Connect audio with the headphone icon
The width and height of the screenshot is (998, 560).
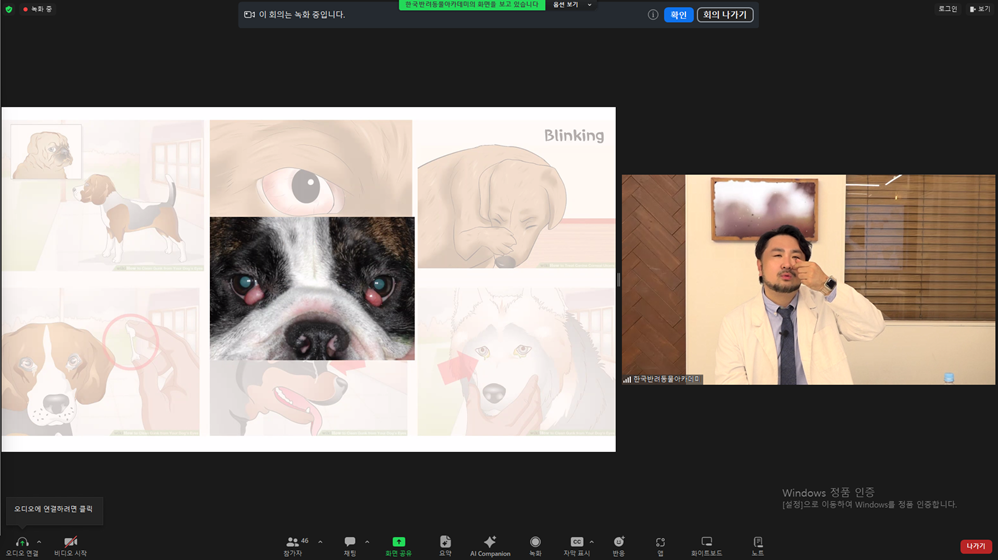pyautogui.click(x=22, y=546)
